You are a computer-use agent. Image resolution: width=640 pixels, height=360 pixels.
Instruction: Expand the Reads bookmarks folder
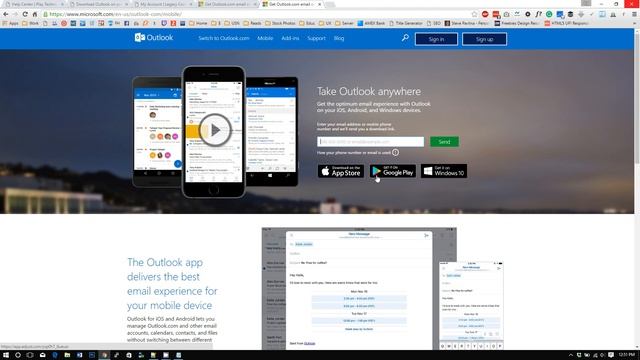(252, 23)
